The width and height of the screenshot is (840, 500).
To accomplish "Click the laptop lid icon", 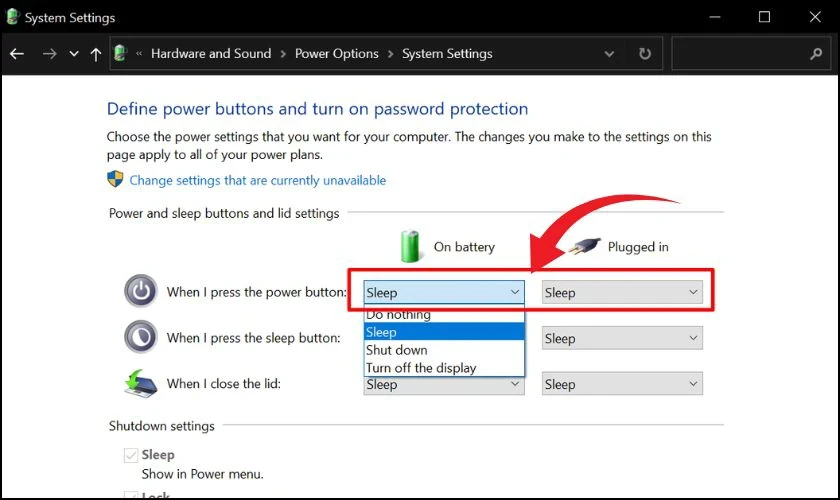I will pos(140,383).
